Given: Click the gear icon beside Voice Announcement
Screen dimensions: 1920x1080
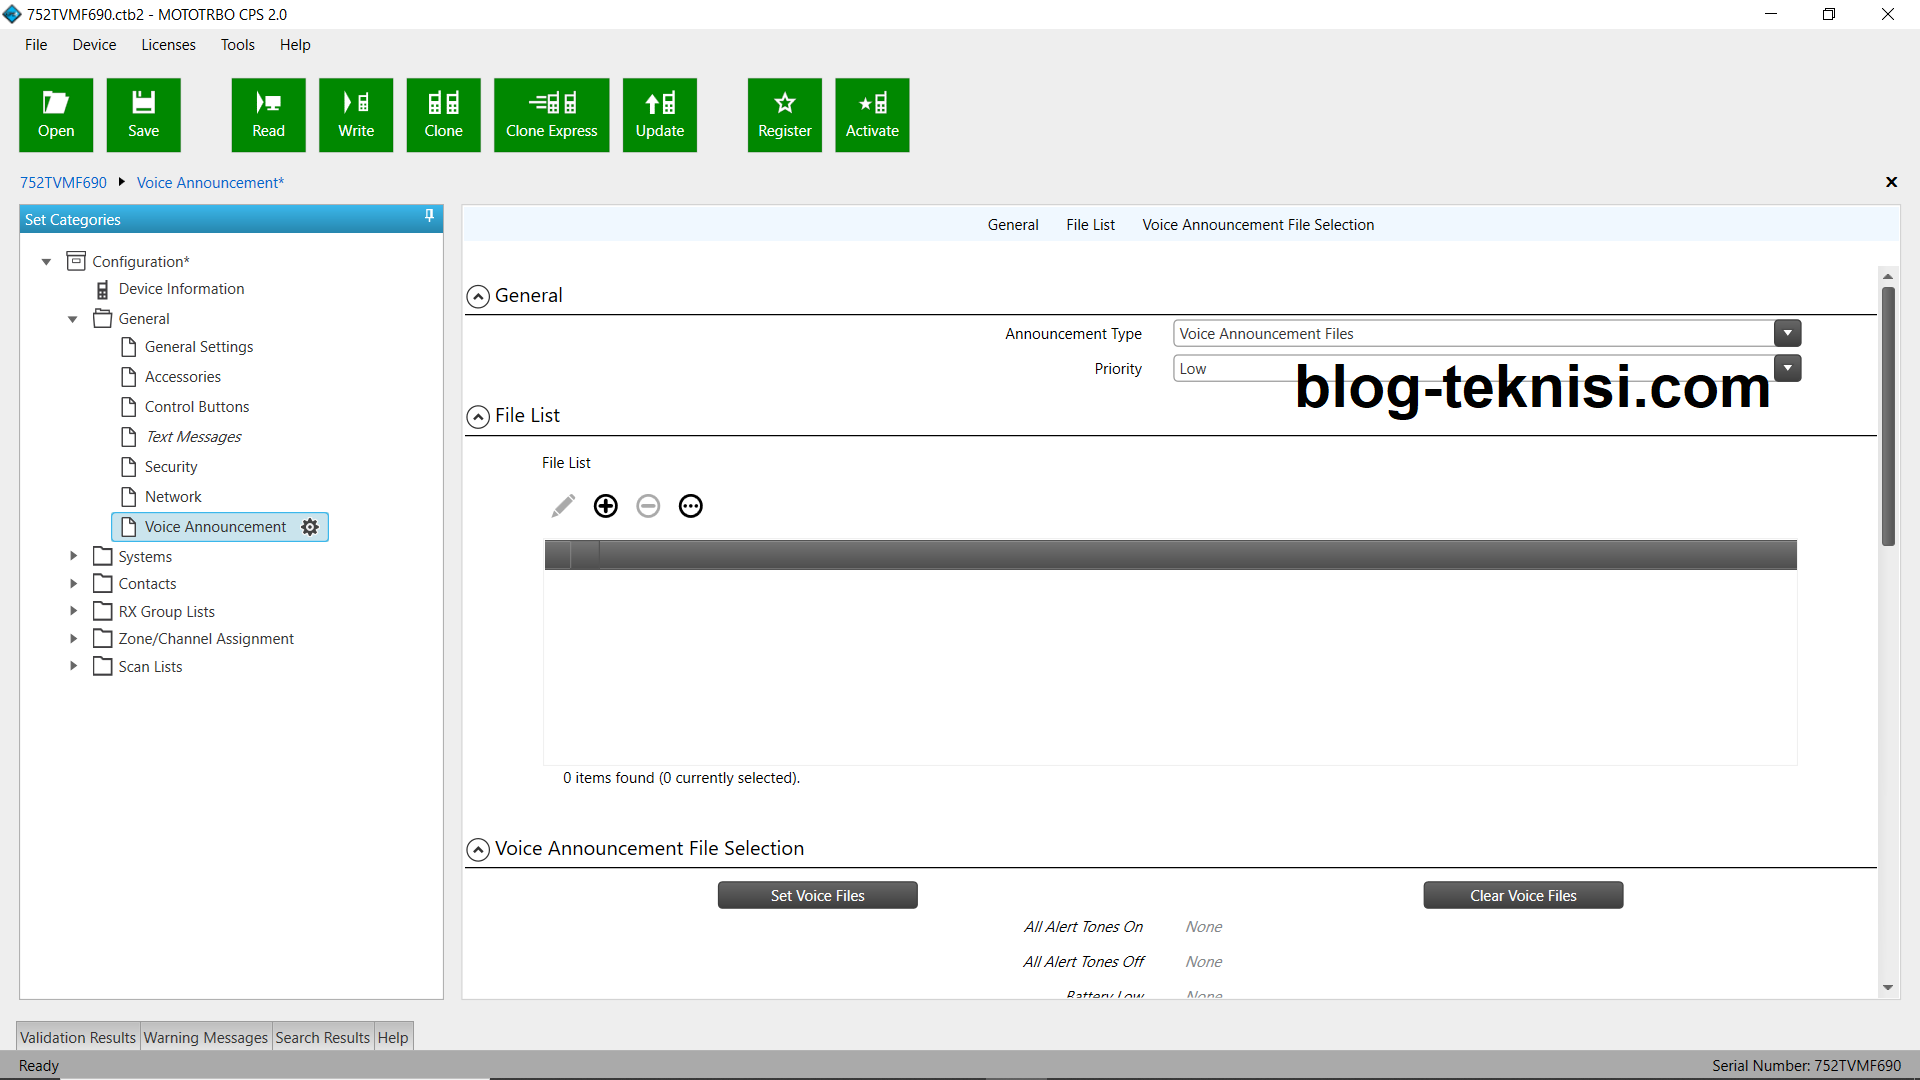Looking at the screenshot, I should [x=310, y=527].
